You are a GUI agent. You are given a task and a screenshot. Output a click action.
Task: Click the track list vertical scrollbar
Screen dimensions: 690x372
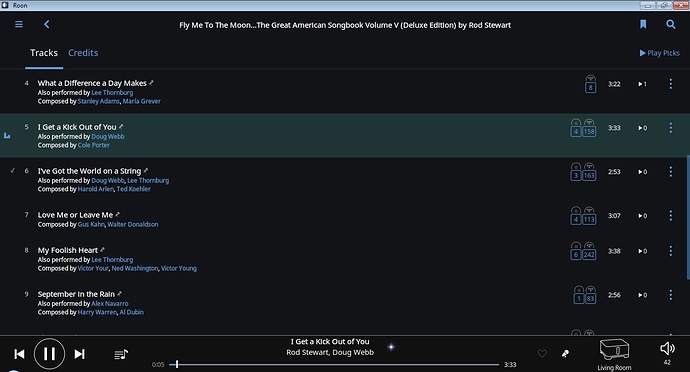(688, 217)
